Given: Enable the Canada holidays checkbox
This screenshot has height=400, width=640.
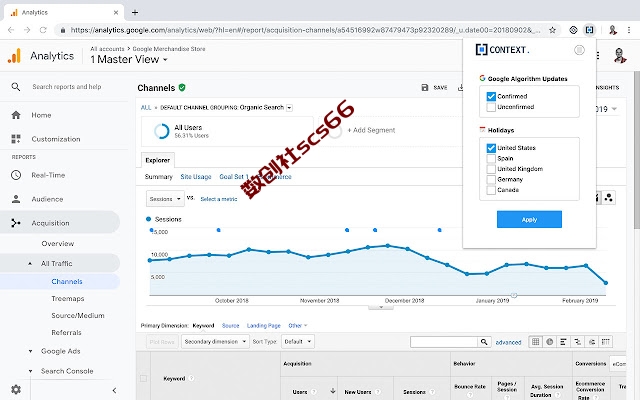Looking at the screenshot, I should [491, 190].
